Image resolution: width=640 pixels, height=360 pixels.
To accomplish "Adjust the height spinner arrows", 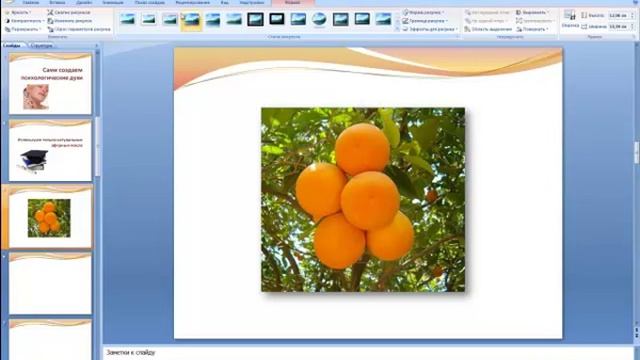I will point(633,16).
